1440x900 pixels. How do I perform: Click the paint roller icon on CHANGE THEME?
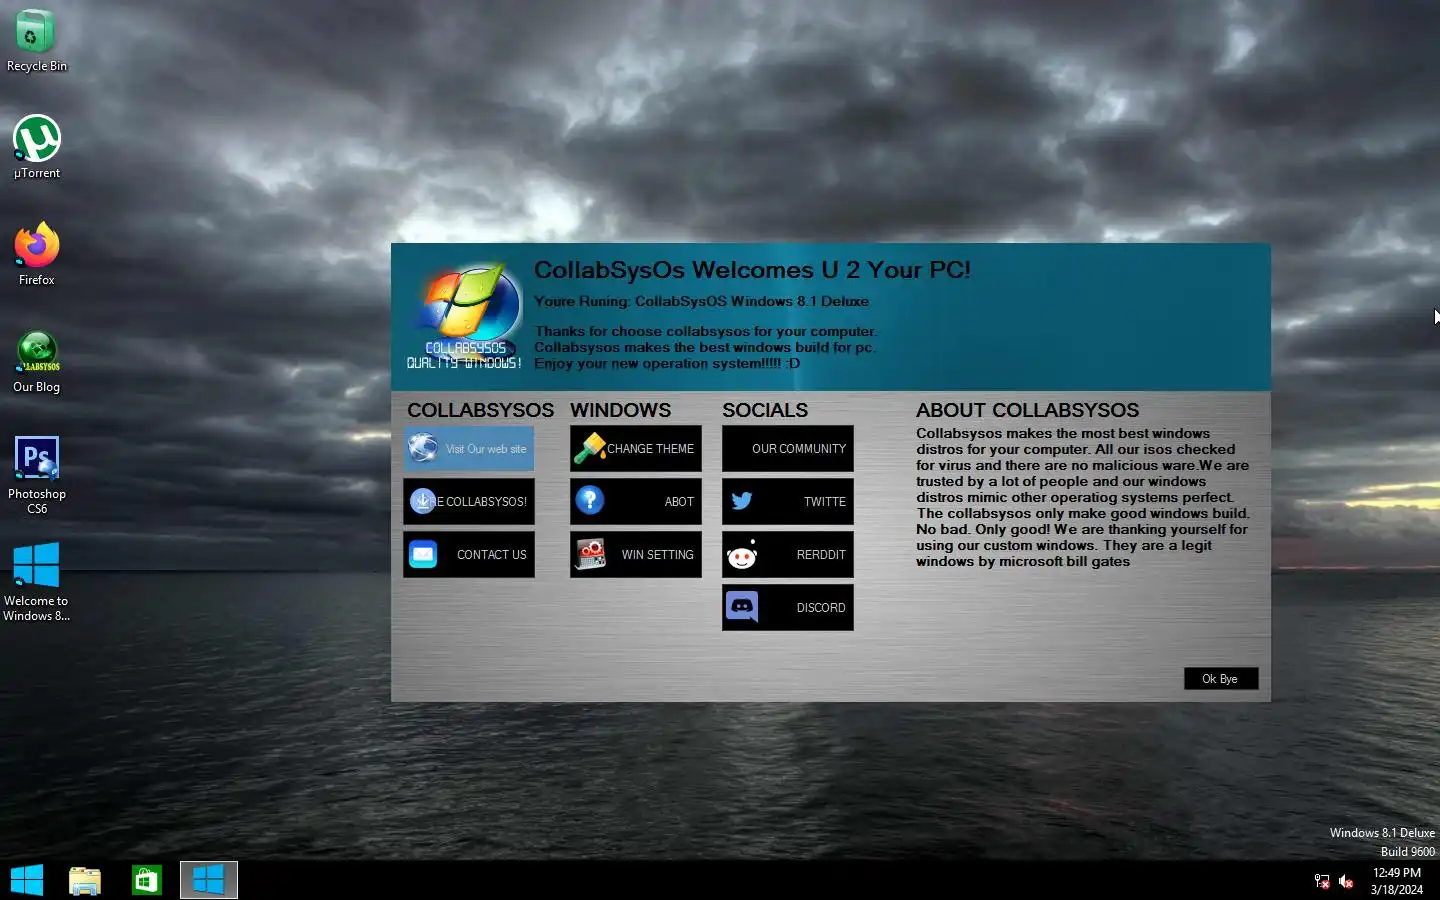pos(589,449)
